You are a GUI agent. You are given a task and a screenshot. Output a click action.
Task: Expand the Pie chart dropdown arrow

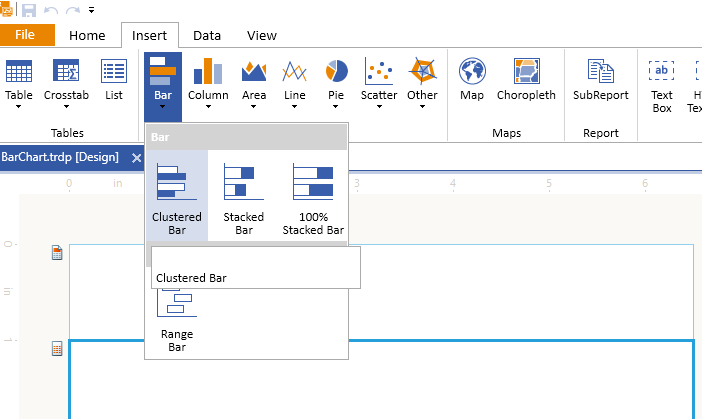[335, 107]
